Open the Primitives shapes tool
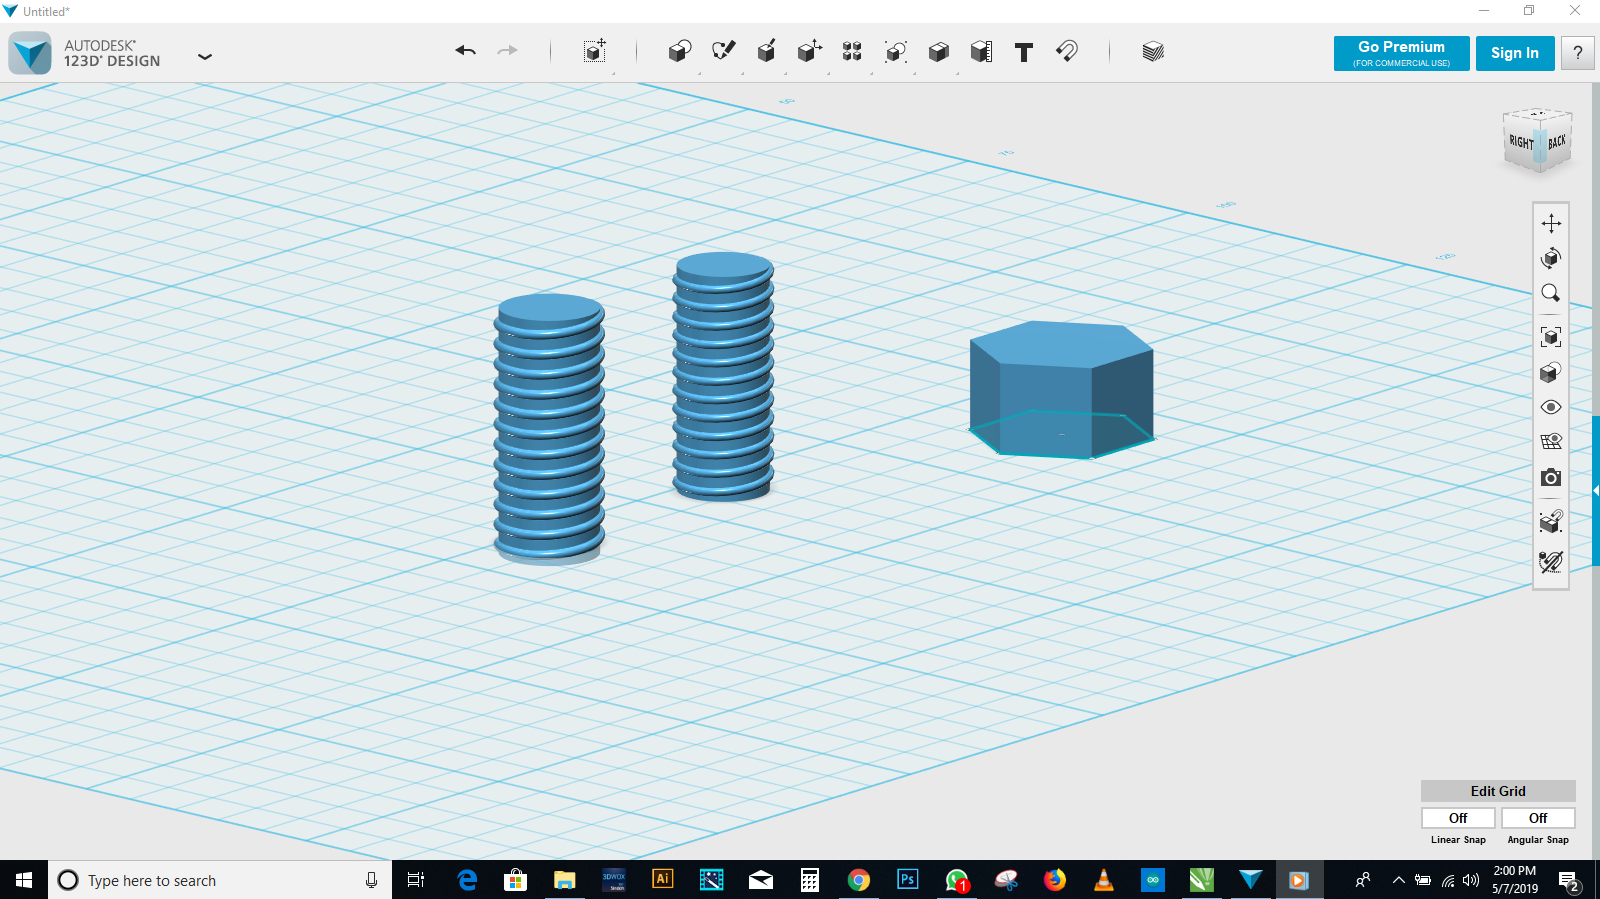Image resolution: width=1600 pixels, height=899 pixels. click(680, 51)
